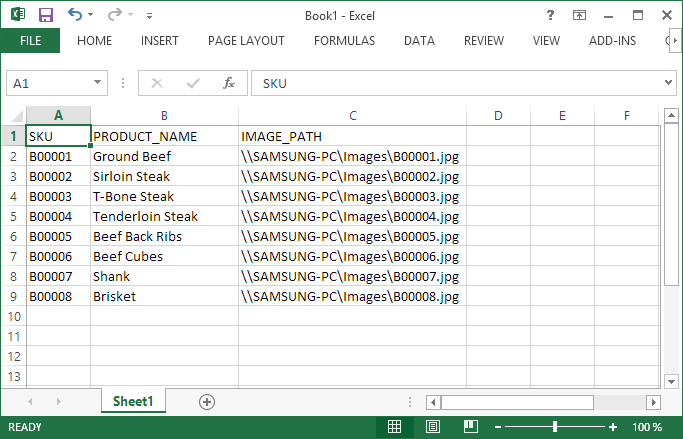Click the Save icon in quick access toolbar
Viewport: 683px width, 439px height.
46,15
